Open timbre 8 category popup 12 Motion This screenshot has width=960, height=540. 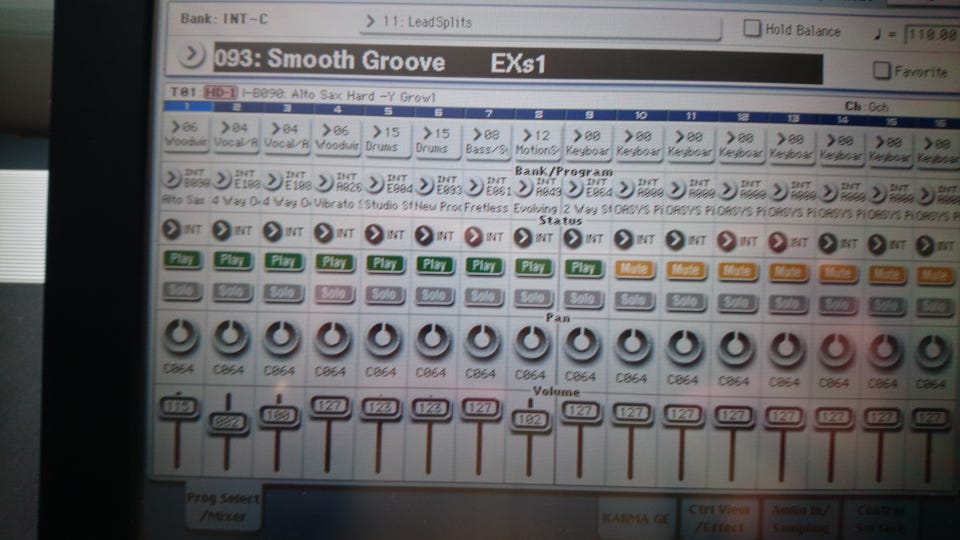click(537, 143)
